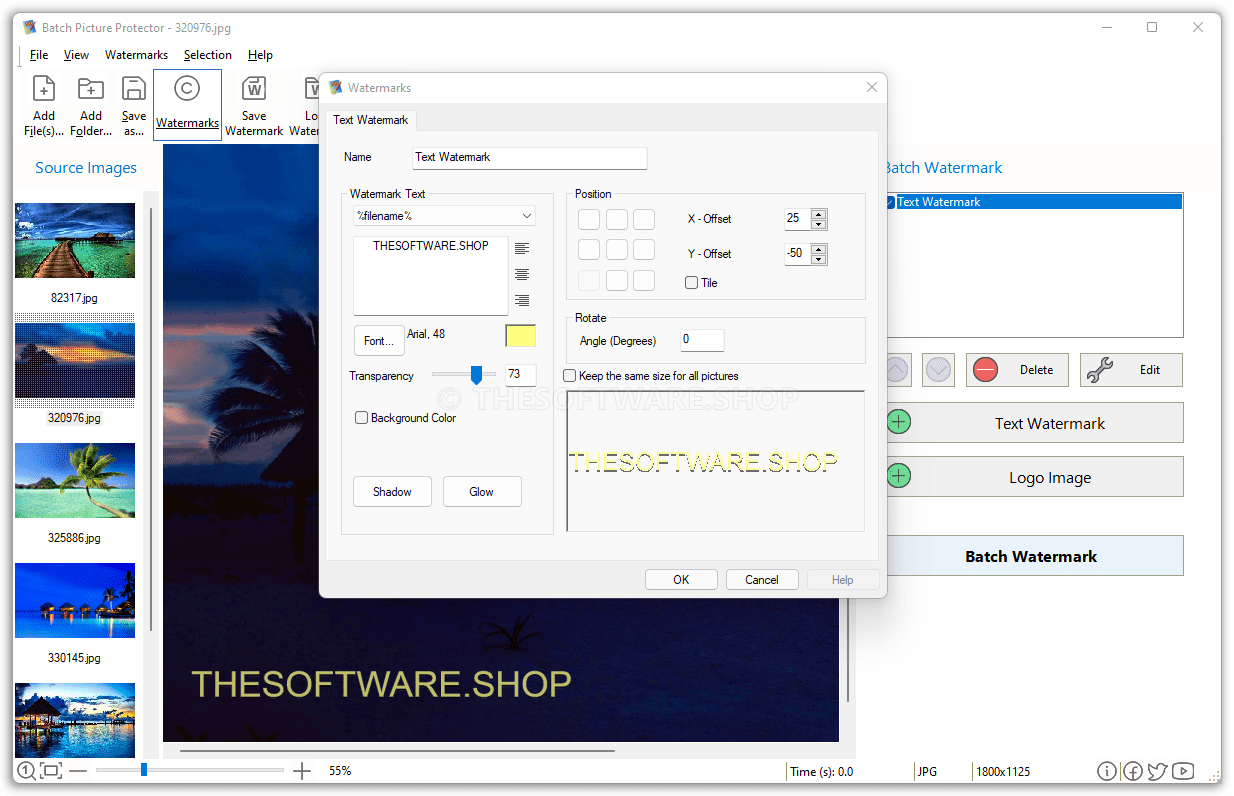The image size is (1234, 796).
Task: Select bottom-right position grid cell
Action: tap(644, 280)
